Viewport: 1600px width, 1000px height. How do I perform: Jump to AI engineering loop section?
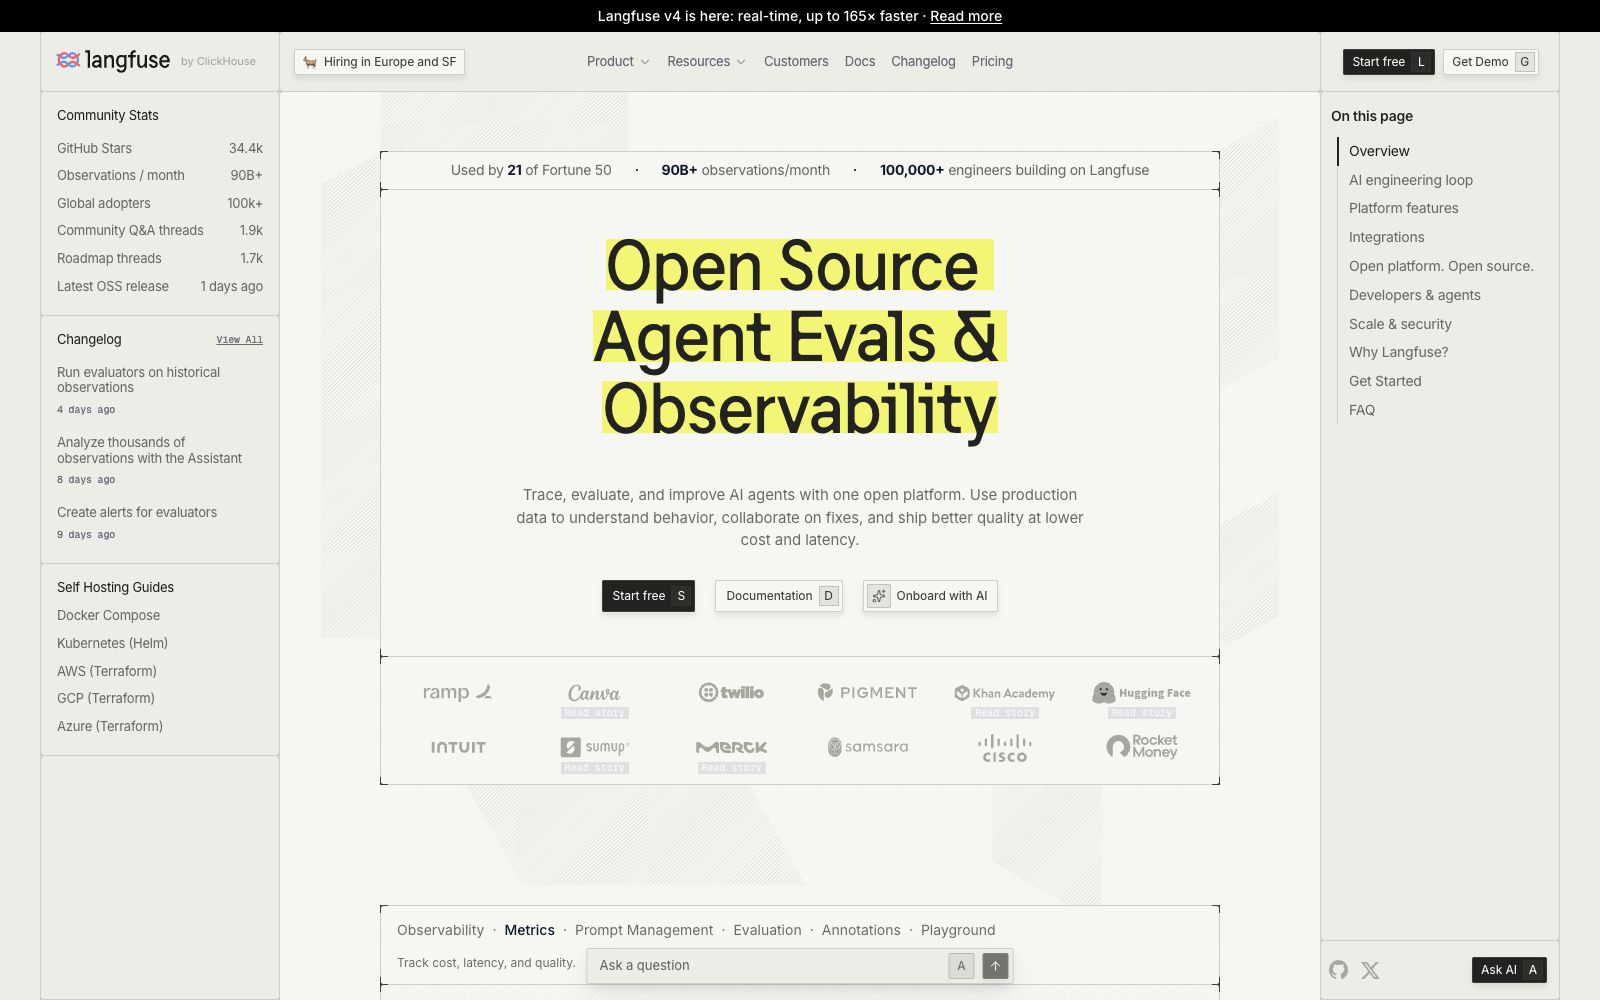click(1411, 180)
